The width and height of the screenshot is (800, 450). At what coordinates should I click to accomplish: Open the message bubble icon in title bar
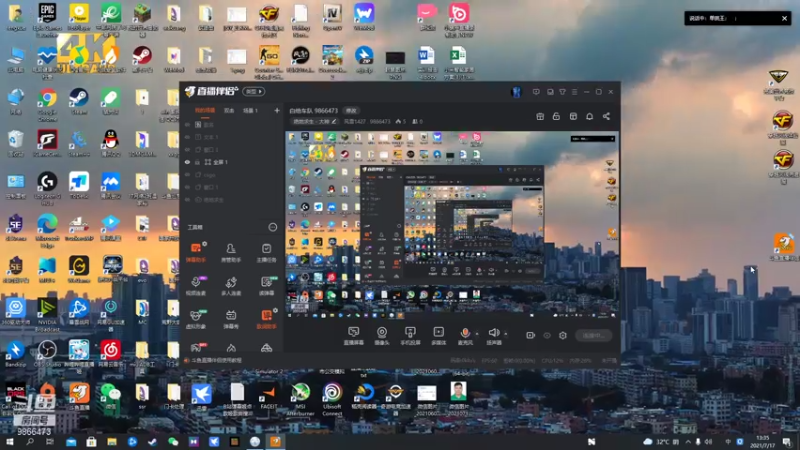(x=536, y=92)
